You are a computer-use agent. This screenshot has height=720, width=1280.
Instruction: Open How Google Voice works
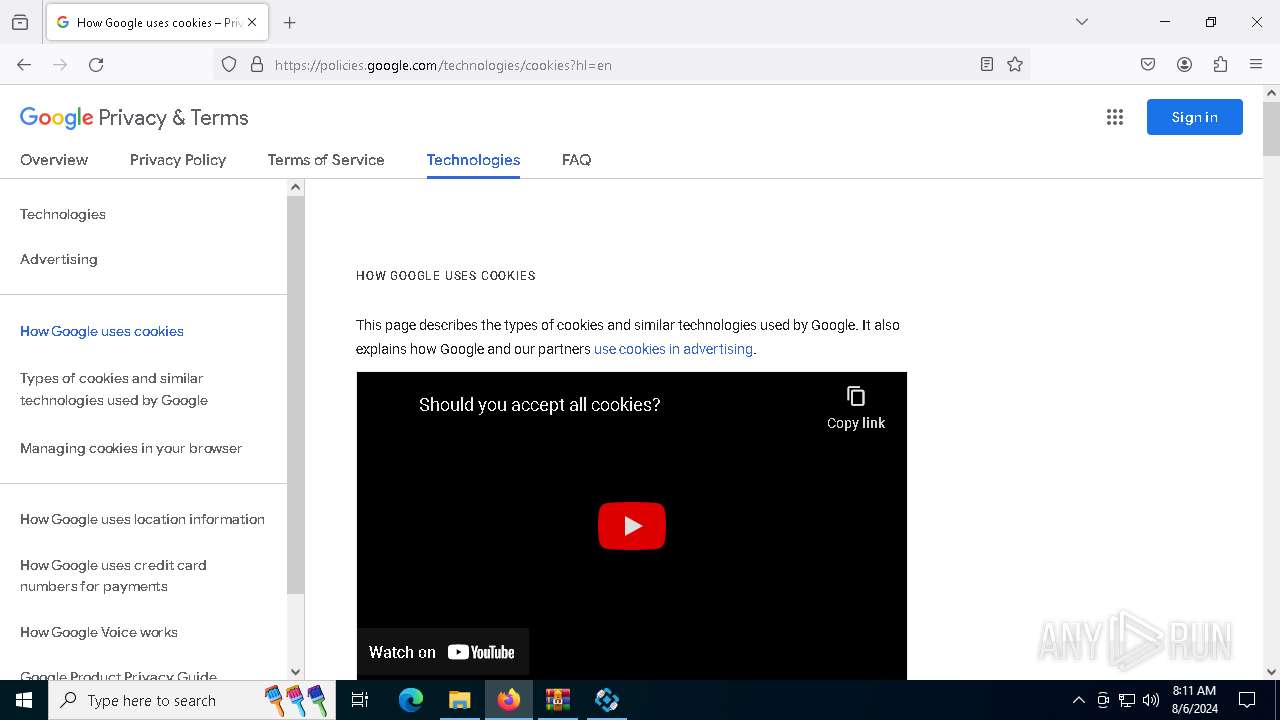click(99, 632)
